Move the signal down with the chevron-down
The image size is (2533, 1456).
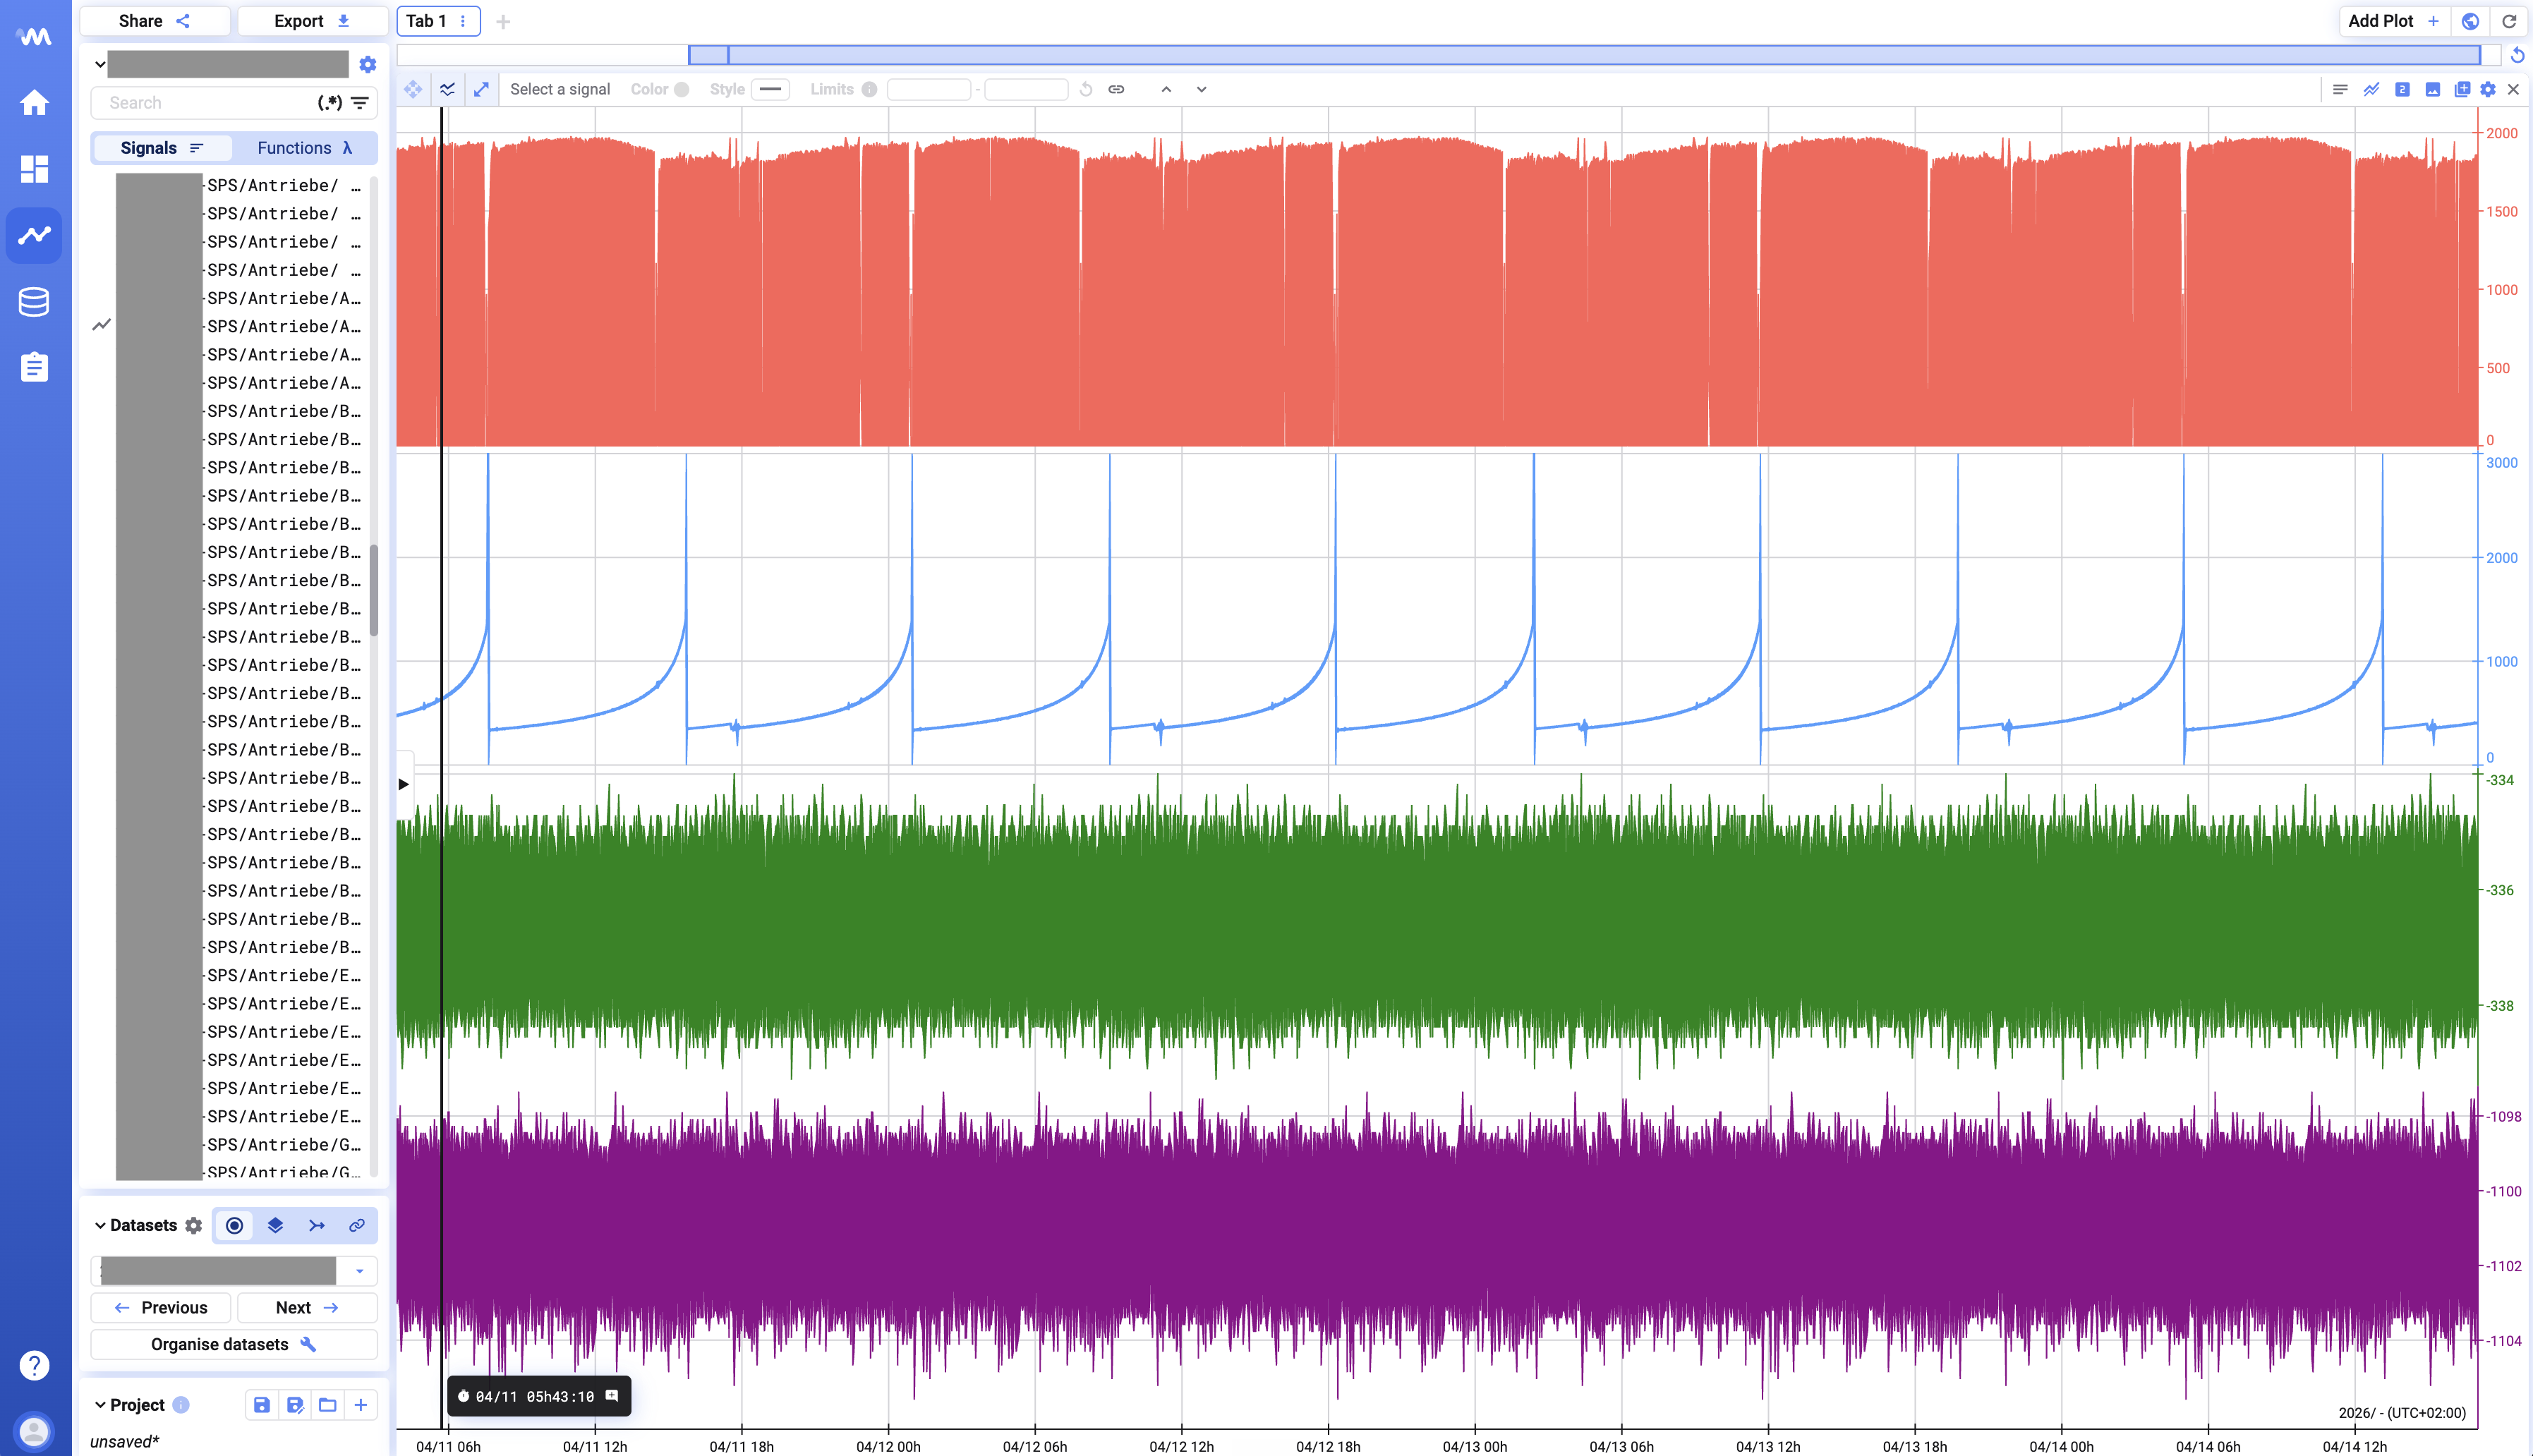pos(1201,89)
